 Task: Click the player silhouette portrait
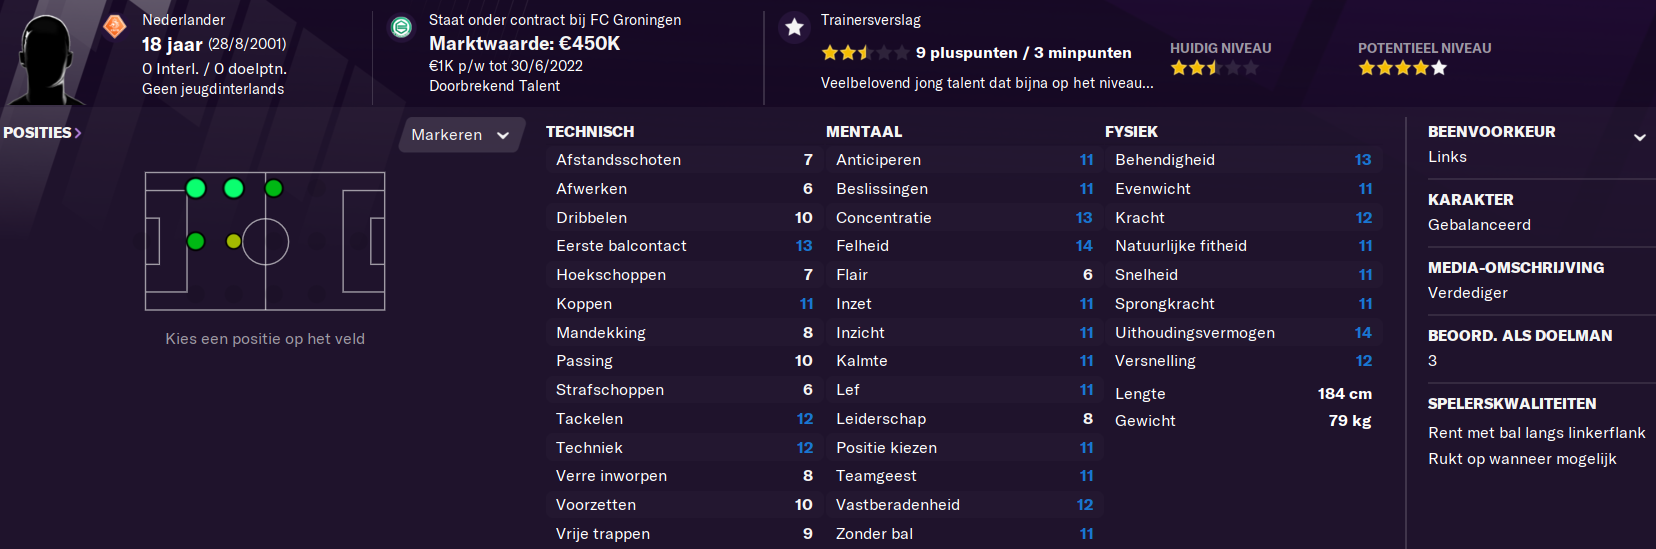coord(45,58)
